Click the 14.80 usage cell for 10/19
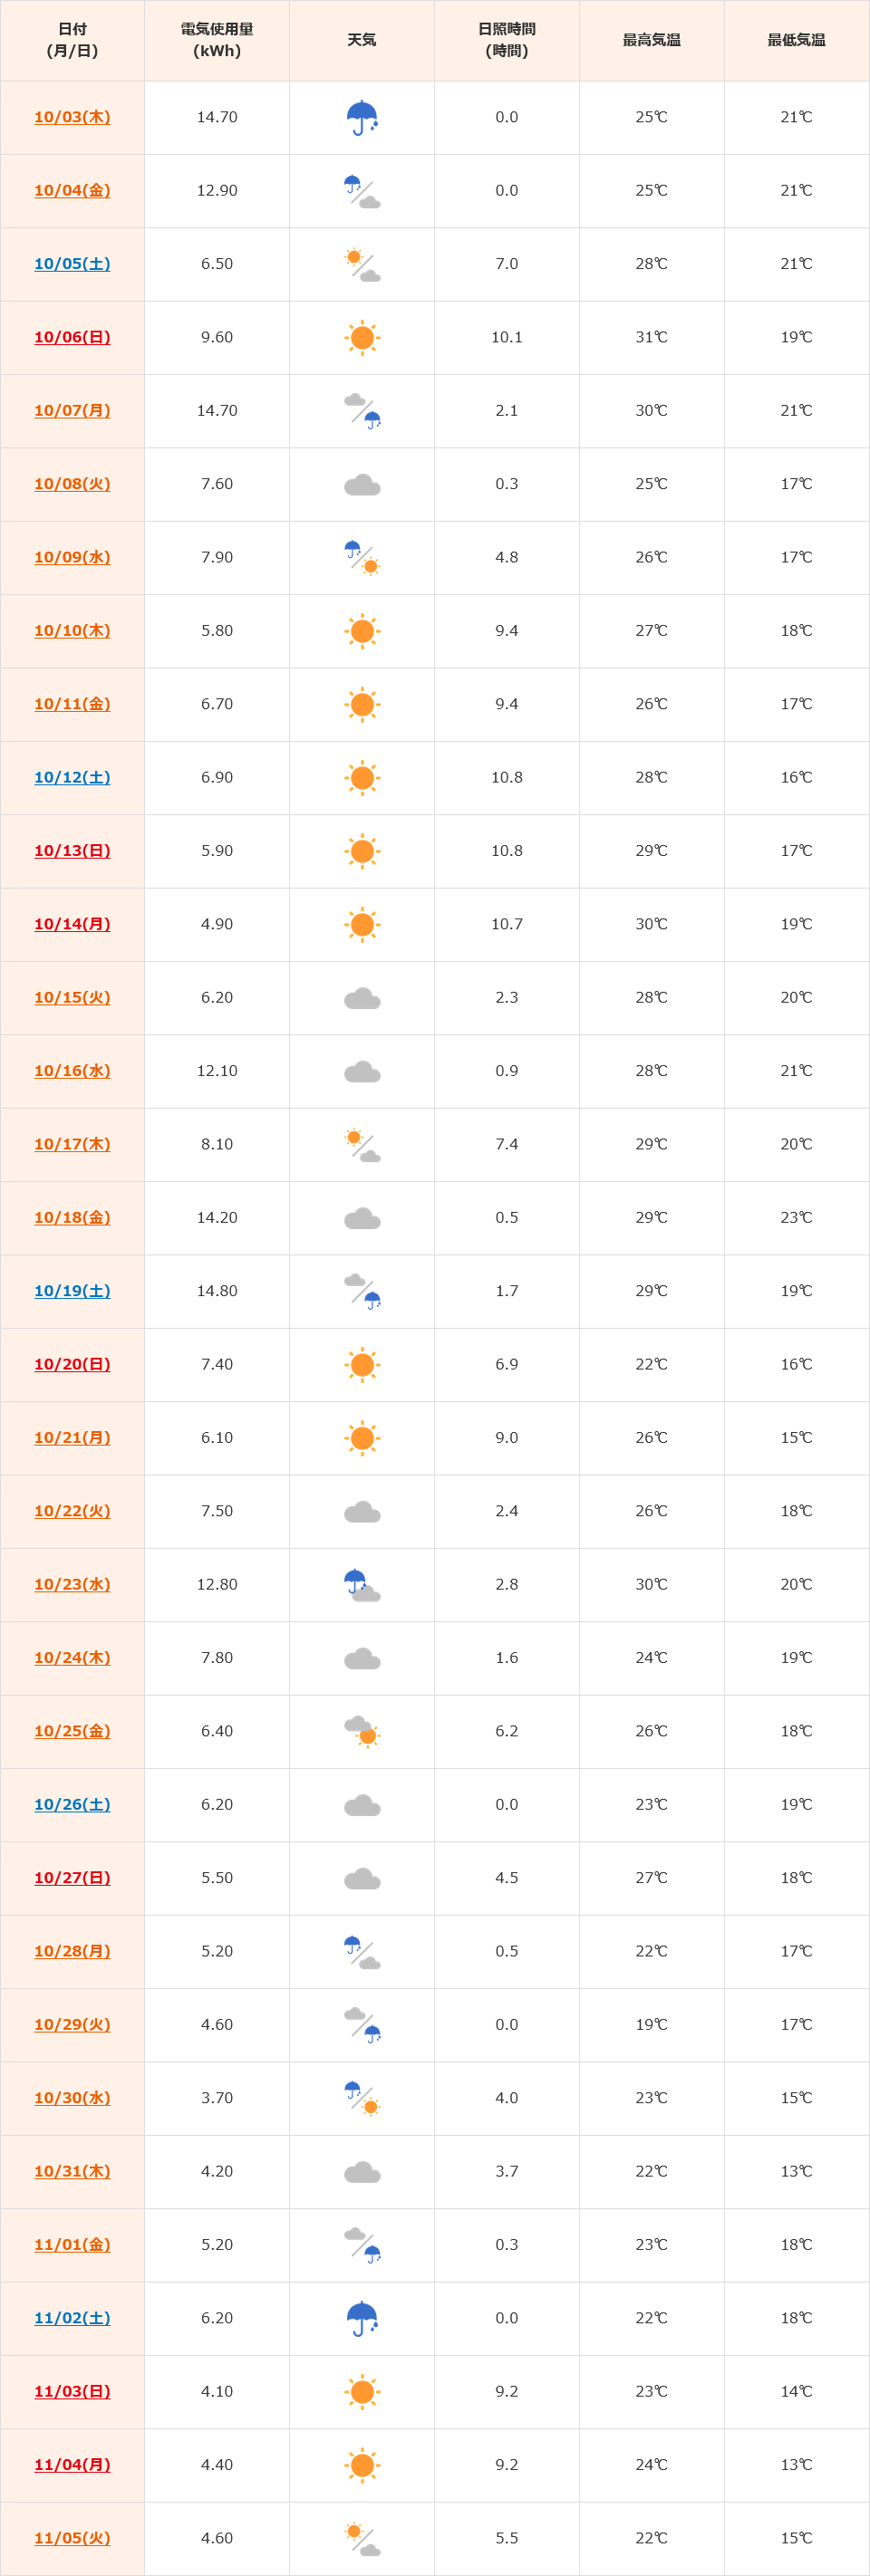Viewport: 870px width, 2576px height. [217, 1291]
